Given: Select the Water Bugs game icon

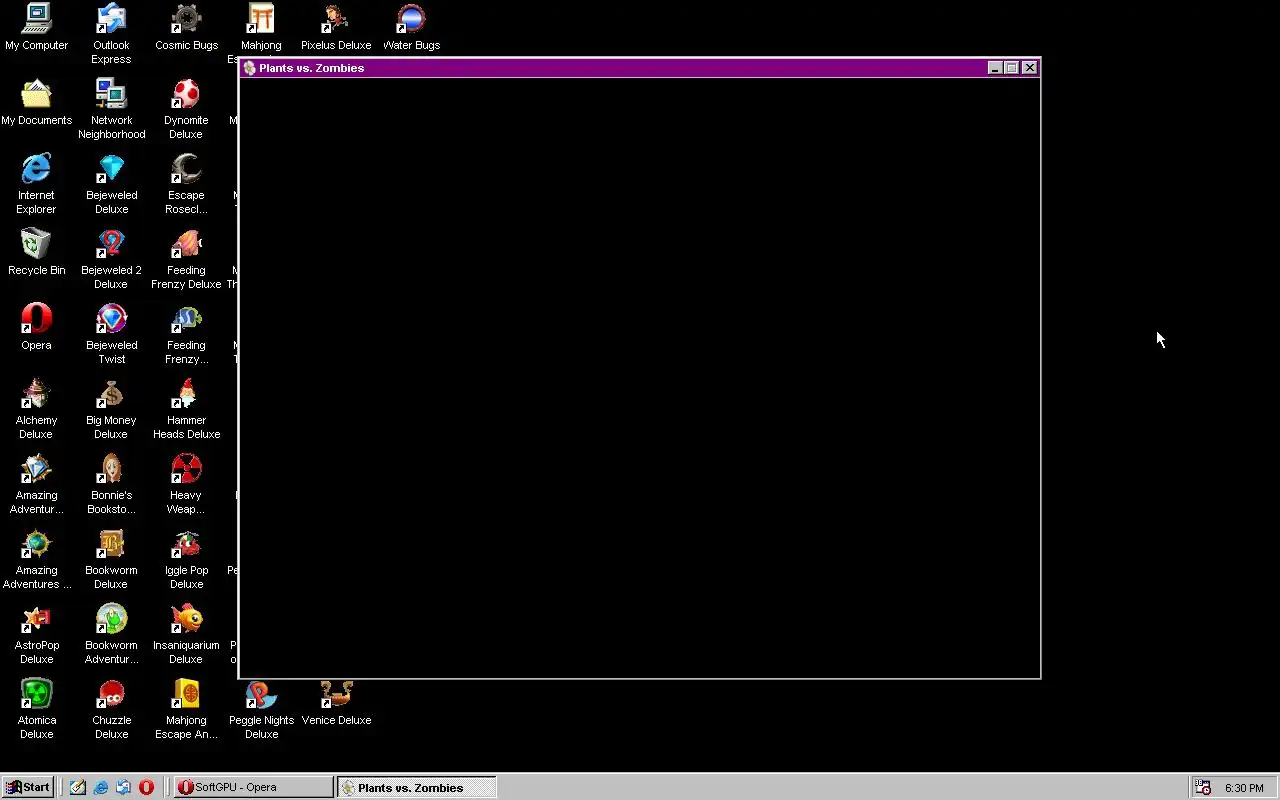Looking at the screenshot, I should pos(411,27).
